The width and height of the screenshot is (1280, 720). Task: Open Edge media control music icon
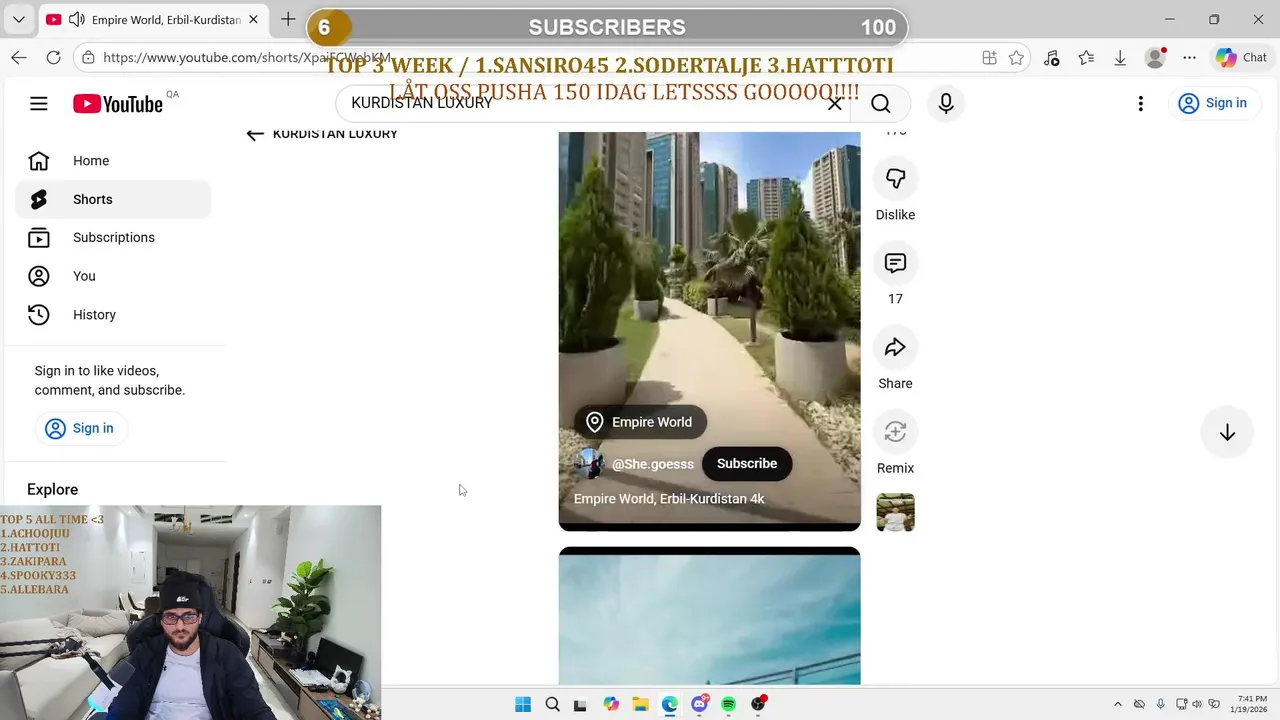(x=1052, y=58)
